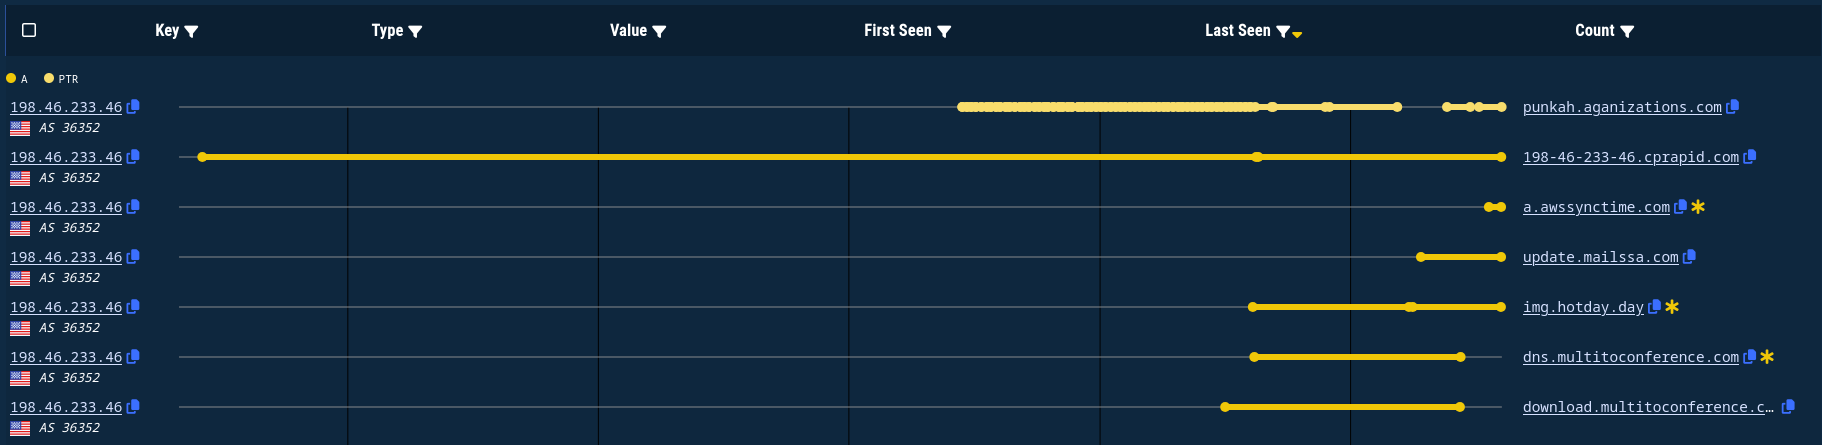Image resolution: width=1822 pixels, height=445 pixels.
Task: Toggle the A record legend item
Action: pyautogui.click(x=17, y=78)
